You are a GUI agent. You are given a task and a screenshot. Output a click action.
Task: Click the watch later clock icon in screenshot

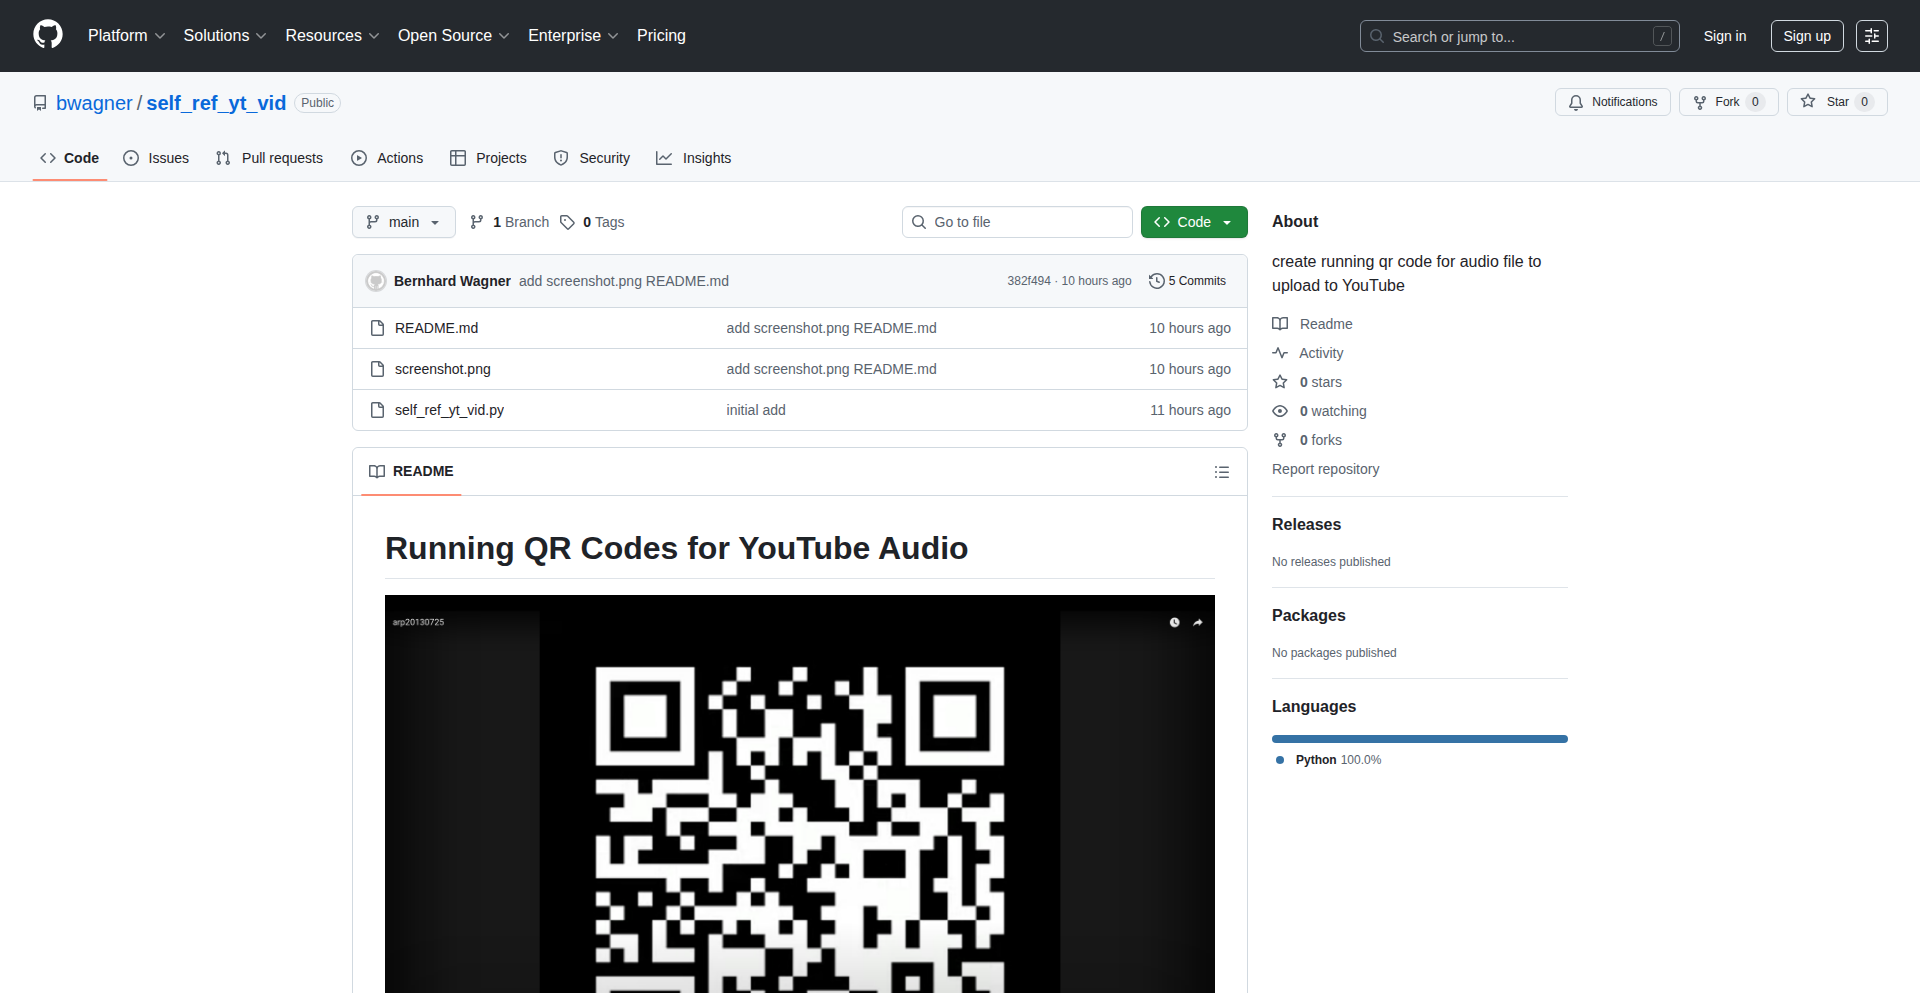tap(1174, 622)
